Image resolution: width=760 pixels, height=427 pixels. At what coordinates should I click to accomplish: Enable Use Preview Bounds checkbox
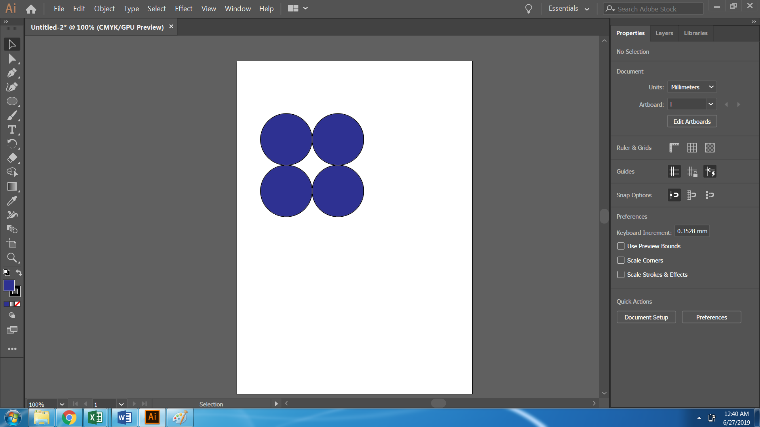[621, 245]
